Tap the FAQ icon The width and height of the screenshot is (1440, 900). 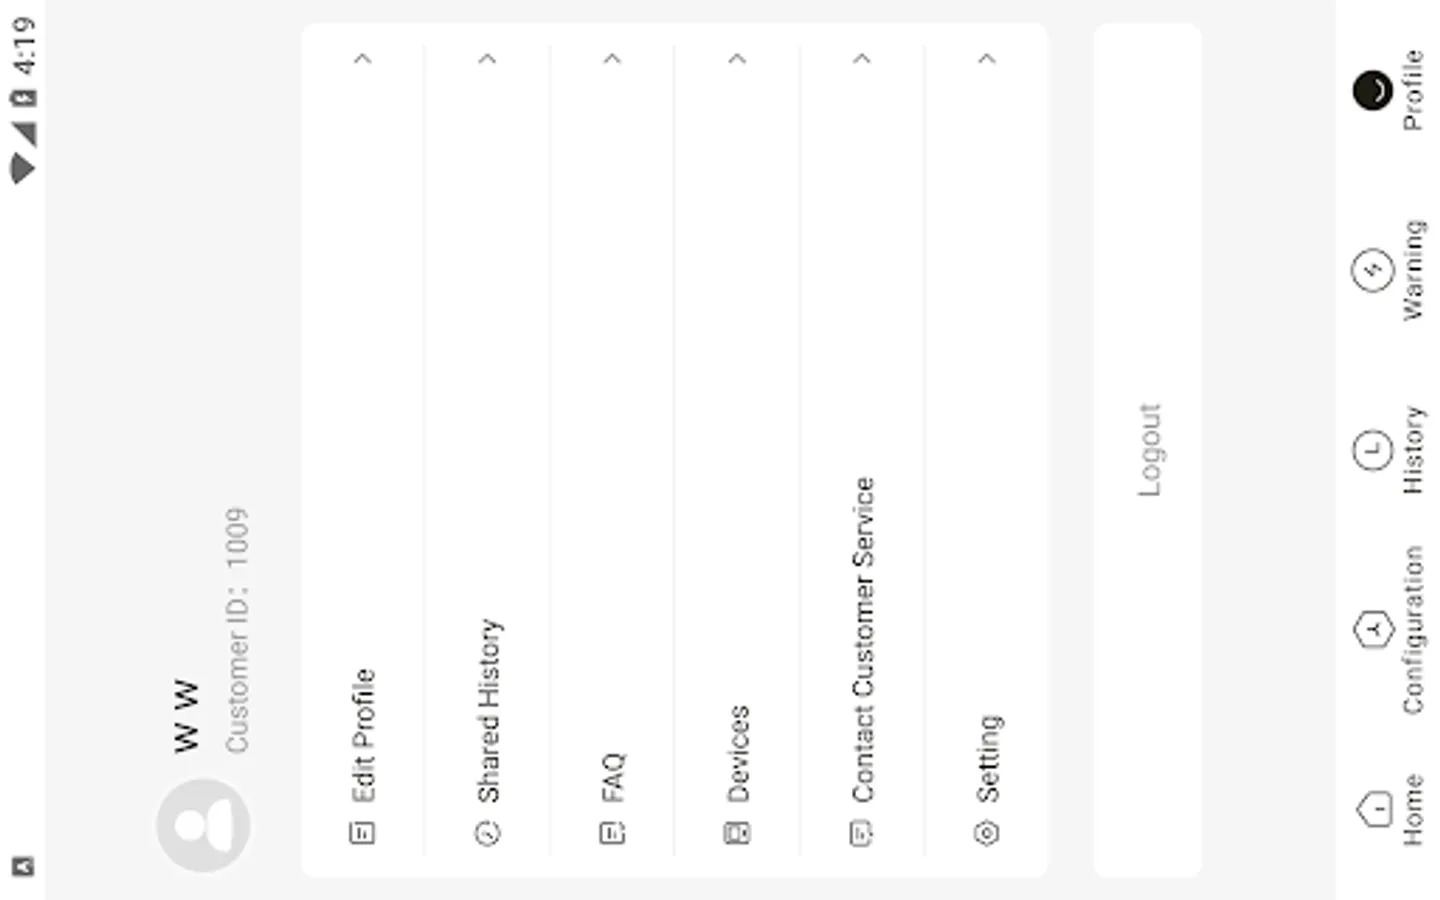pyautogui.click(x=612, y=832)
